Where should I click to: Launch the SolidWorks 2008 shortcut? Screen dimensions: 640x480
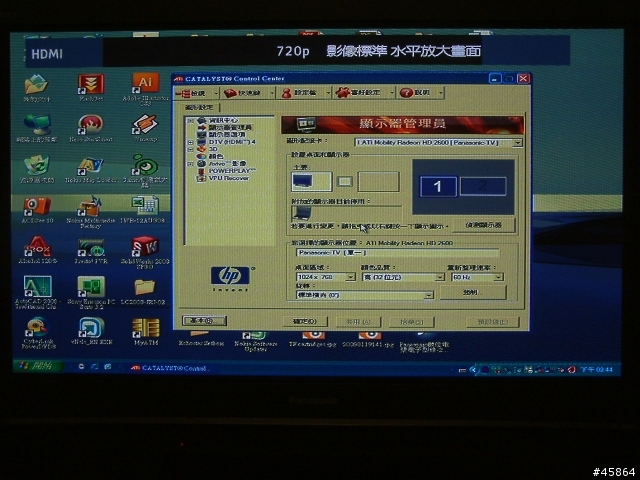tap(144, 252)
